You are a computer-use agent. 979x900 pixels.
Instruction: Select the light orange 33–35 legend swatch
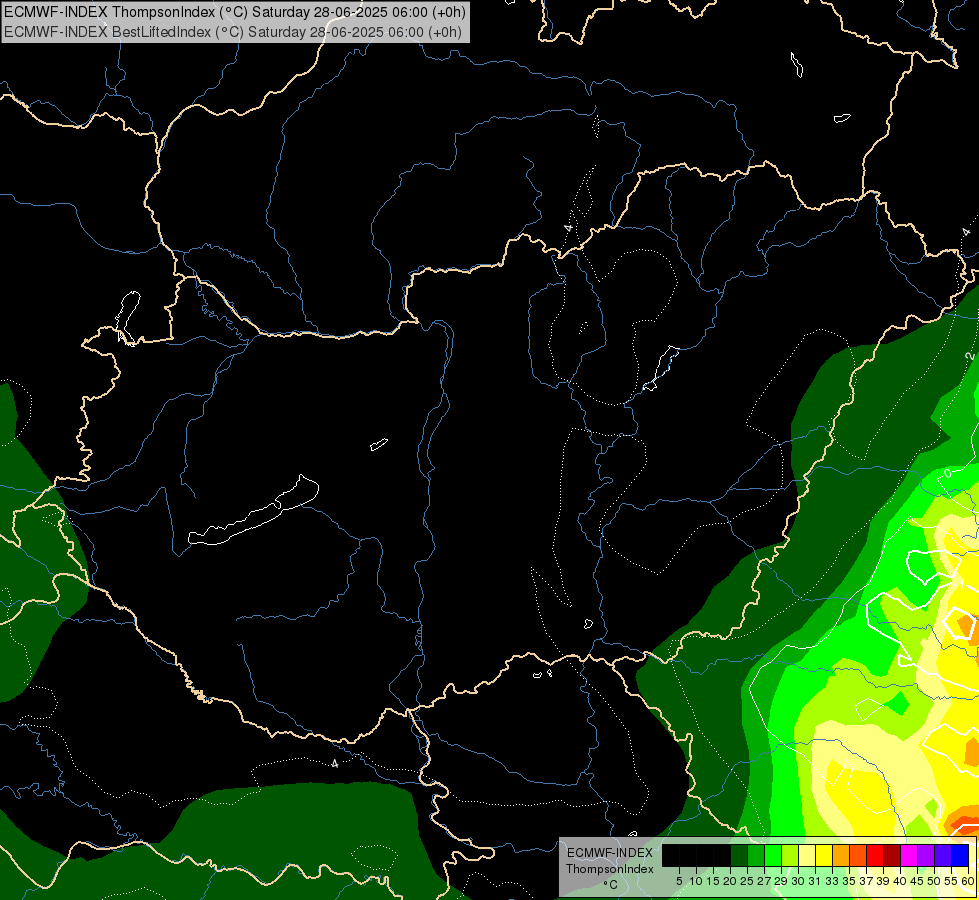(x=841, y=855)
